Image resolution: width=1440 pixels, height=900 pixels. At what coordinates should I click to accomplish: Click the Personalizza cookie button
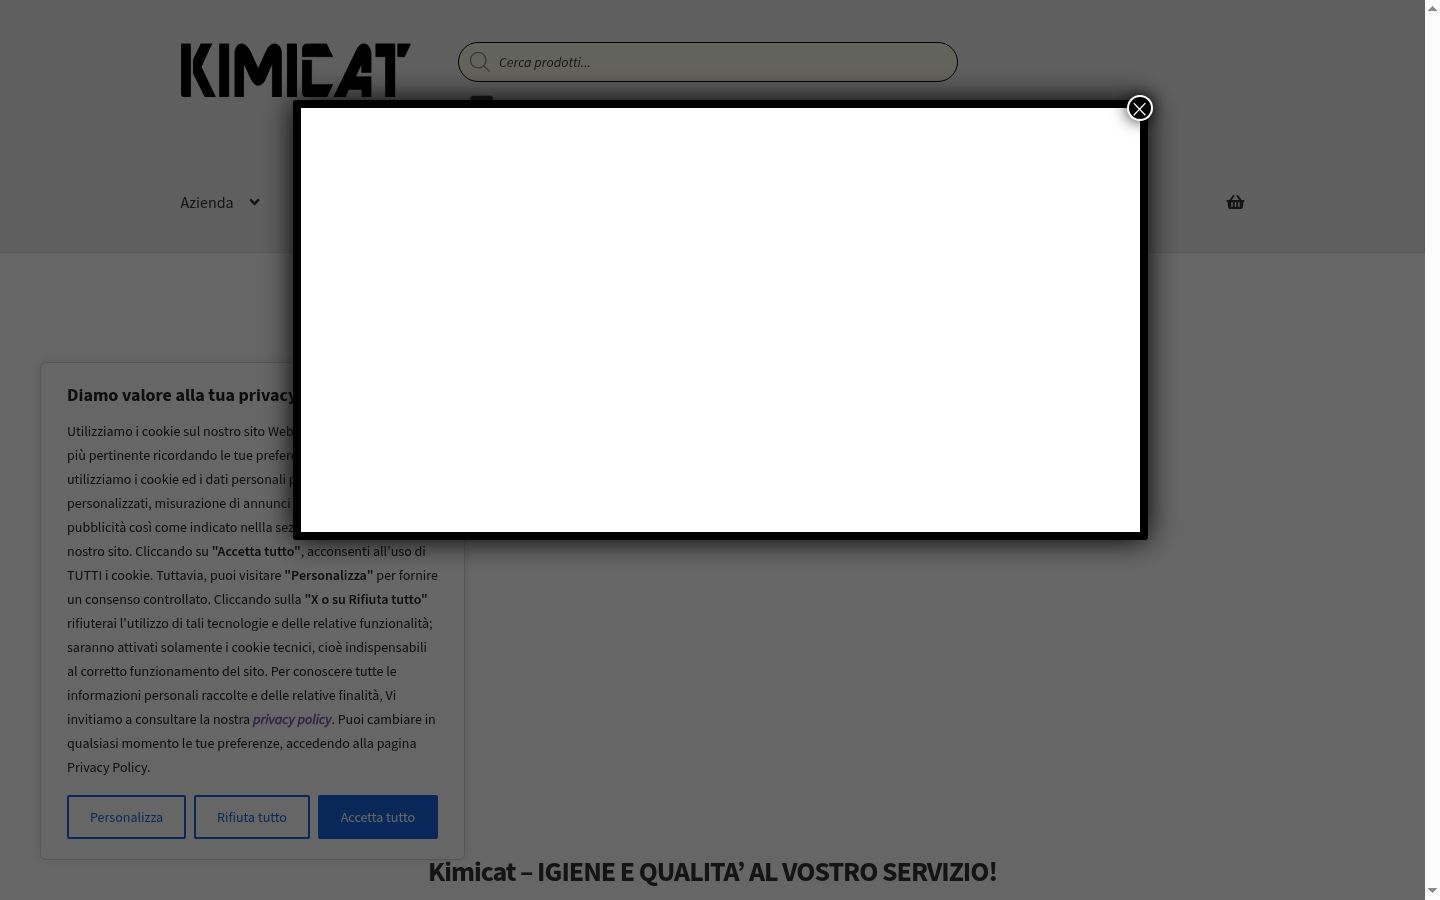point(126,817)
